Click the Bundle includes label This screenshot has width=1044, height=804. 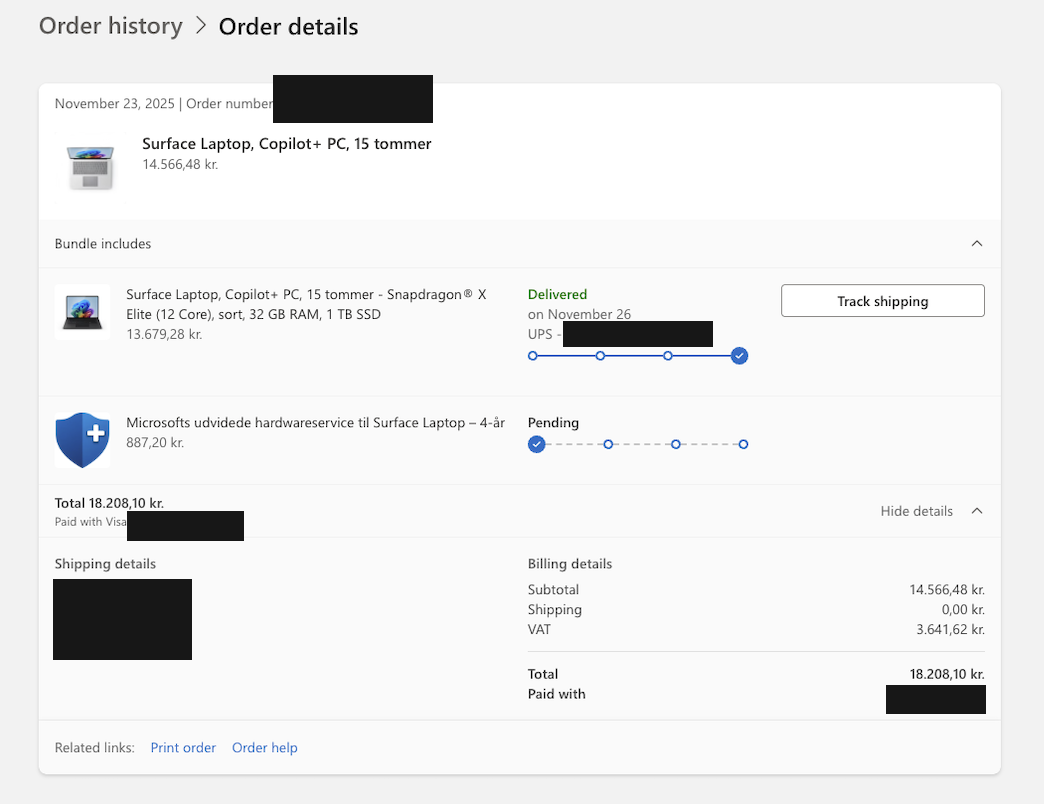103,244
